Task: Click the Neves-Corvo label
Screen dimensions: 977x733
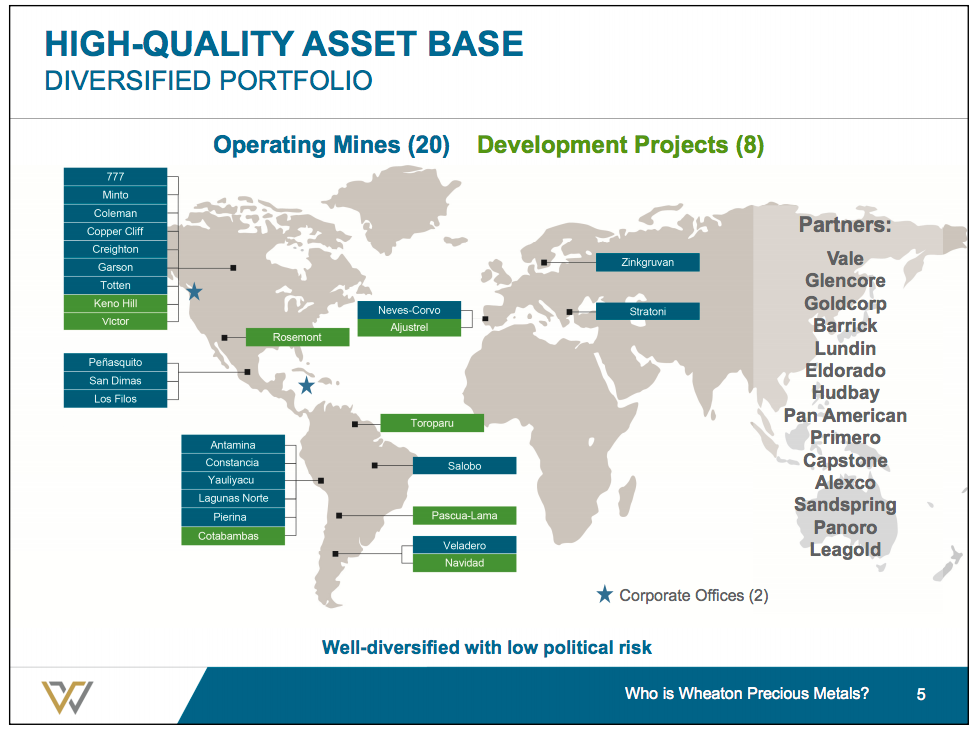Action: coord(409,309)
